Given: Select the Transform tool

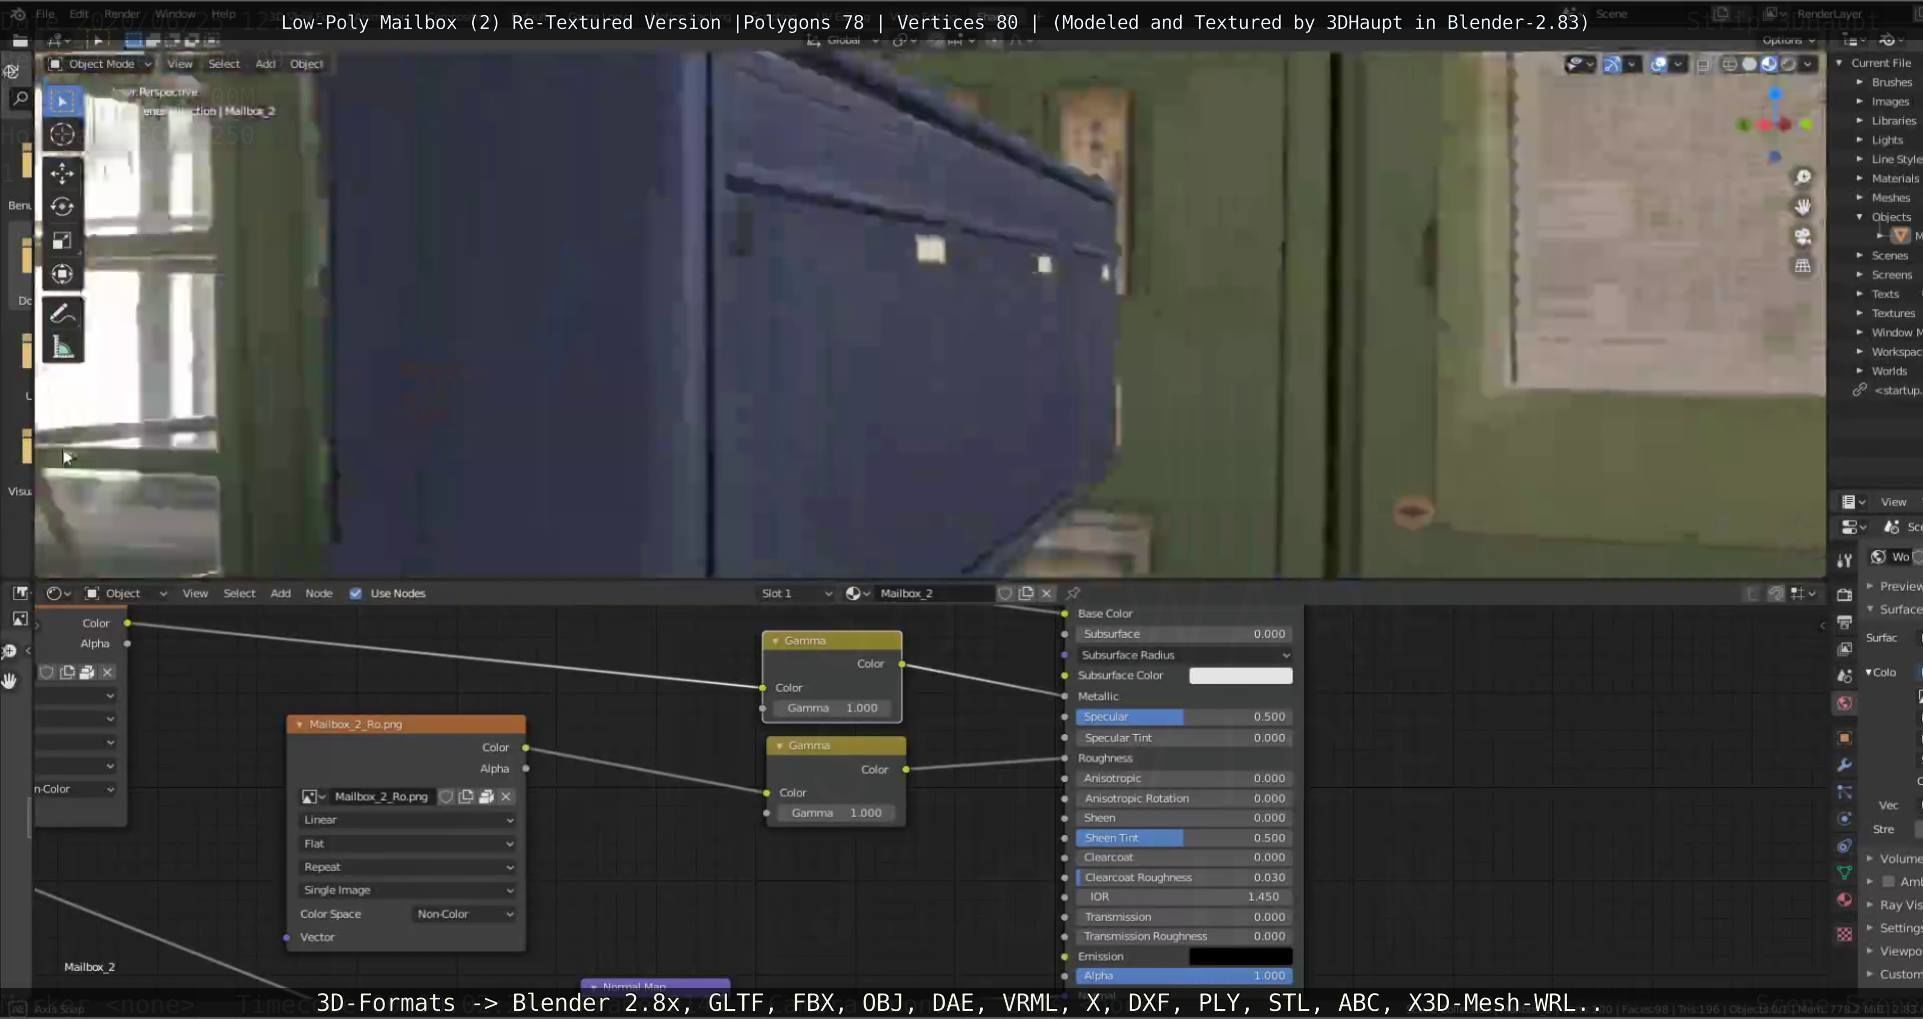Looking at the screenshot, I should click(62, 274).
